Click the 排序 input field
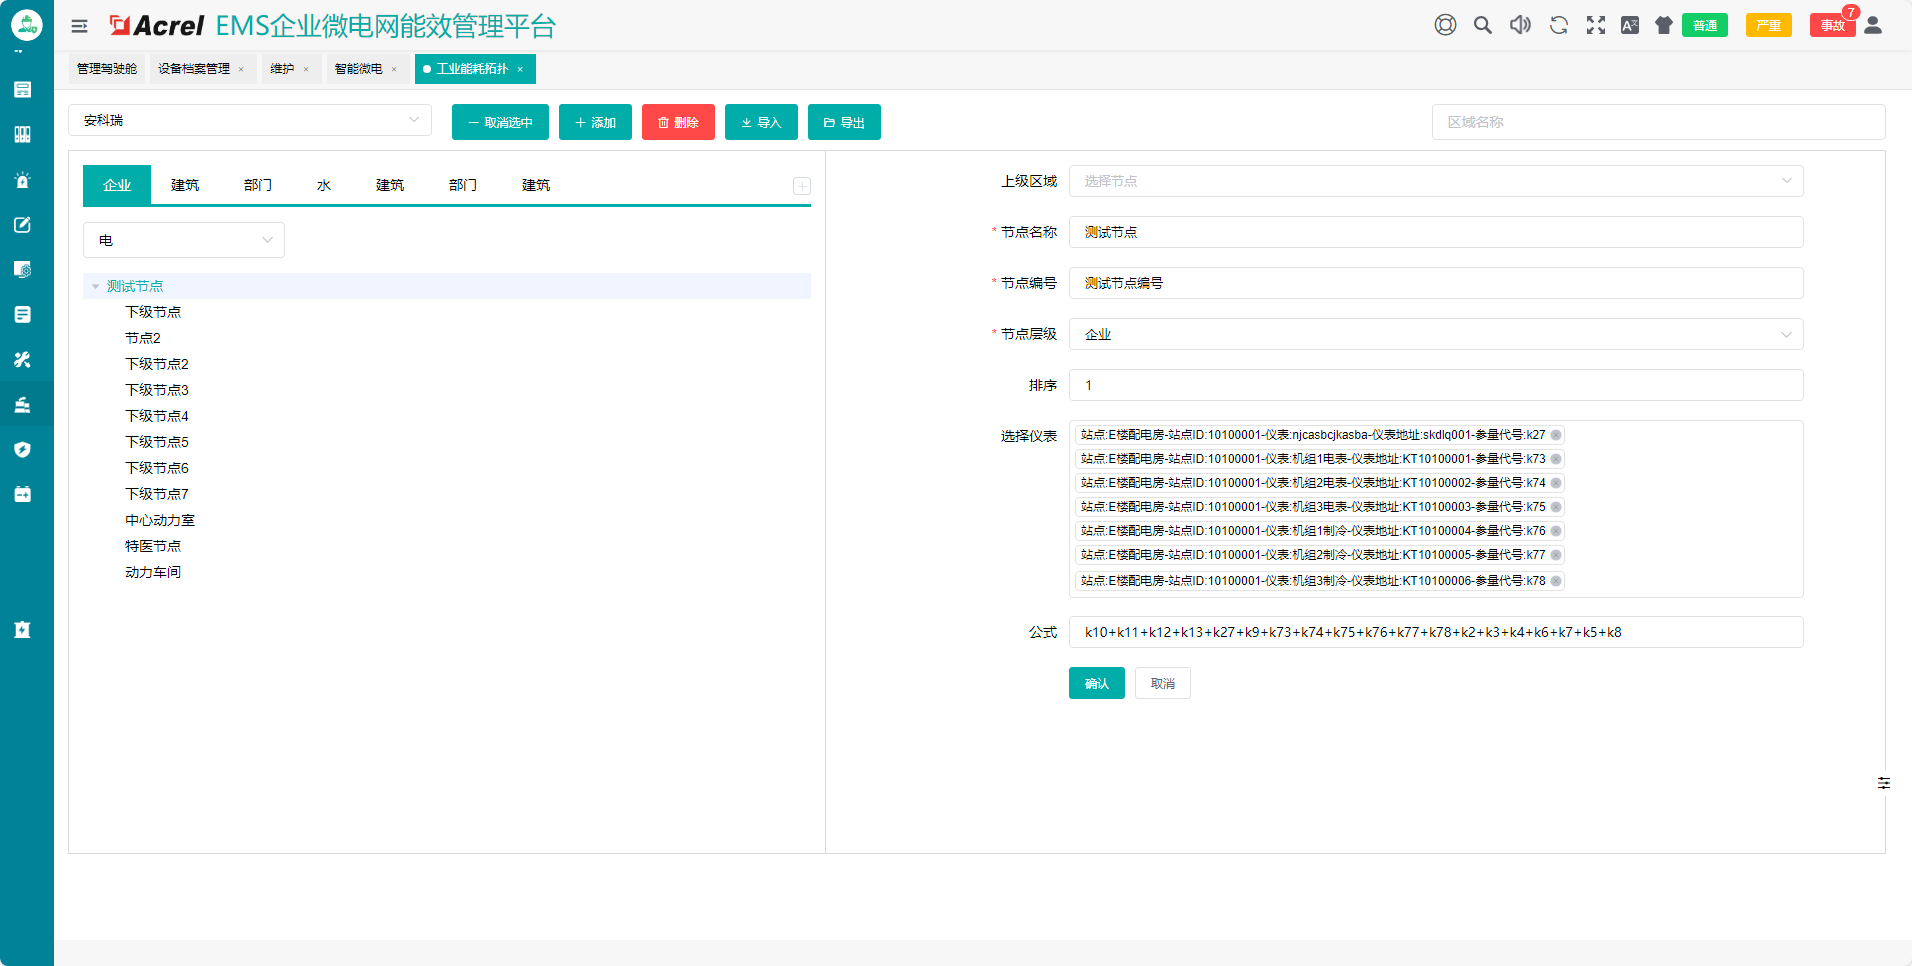The image size is (1912, 966). point(1436,385)
